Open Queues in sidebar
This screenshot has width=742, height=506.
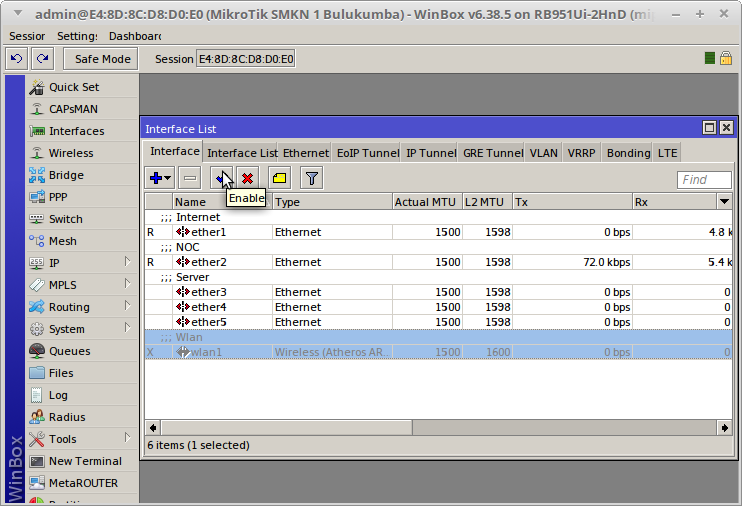pyautogui.click(x=82, y=351)
